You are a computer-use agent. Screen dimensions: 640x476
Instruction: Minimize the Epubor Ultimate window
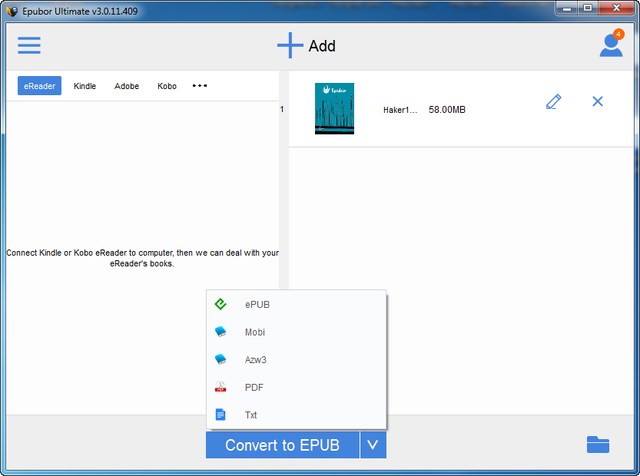point(567,8)
